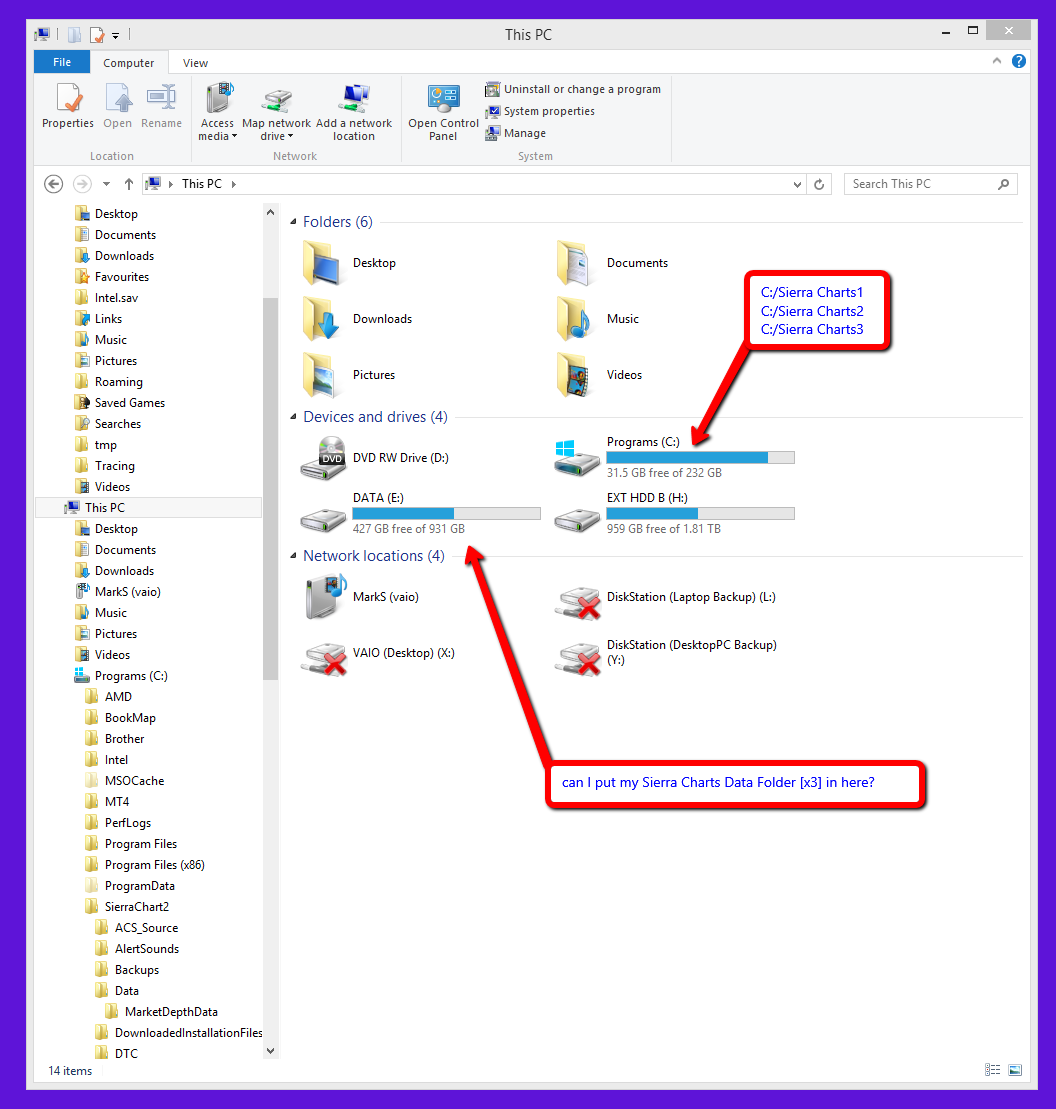Viewport: 1056px width, 1109px height.
Task: Click EXT HDD B capacity bar
Action: coord(700,513)
